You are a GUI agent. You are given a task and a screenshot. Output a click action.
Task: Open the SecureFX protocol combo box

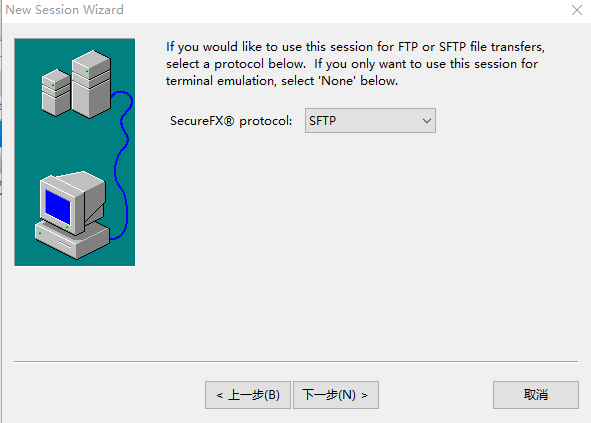[370, 121]
